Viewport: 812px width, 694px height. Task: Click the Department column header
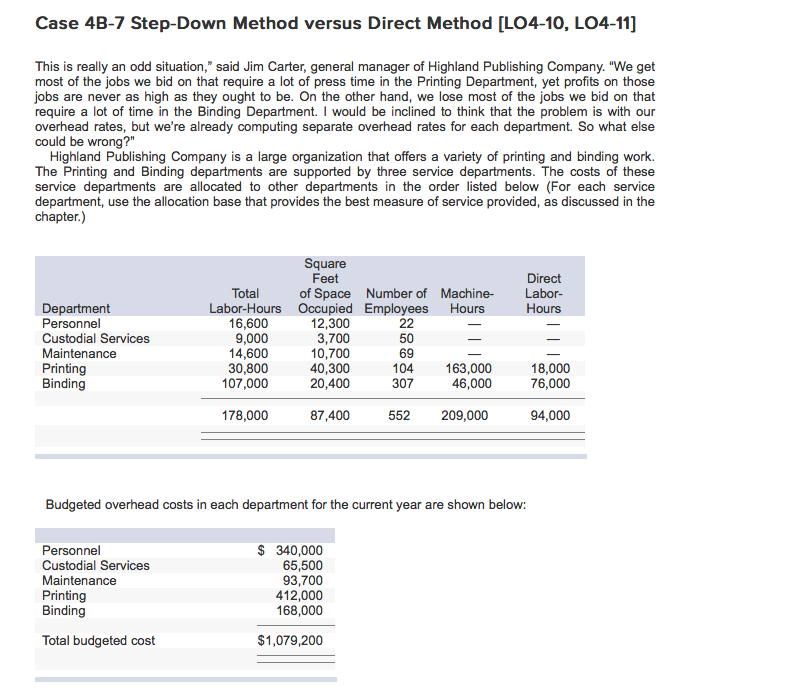[x=75, y=308]
